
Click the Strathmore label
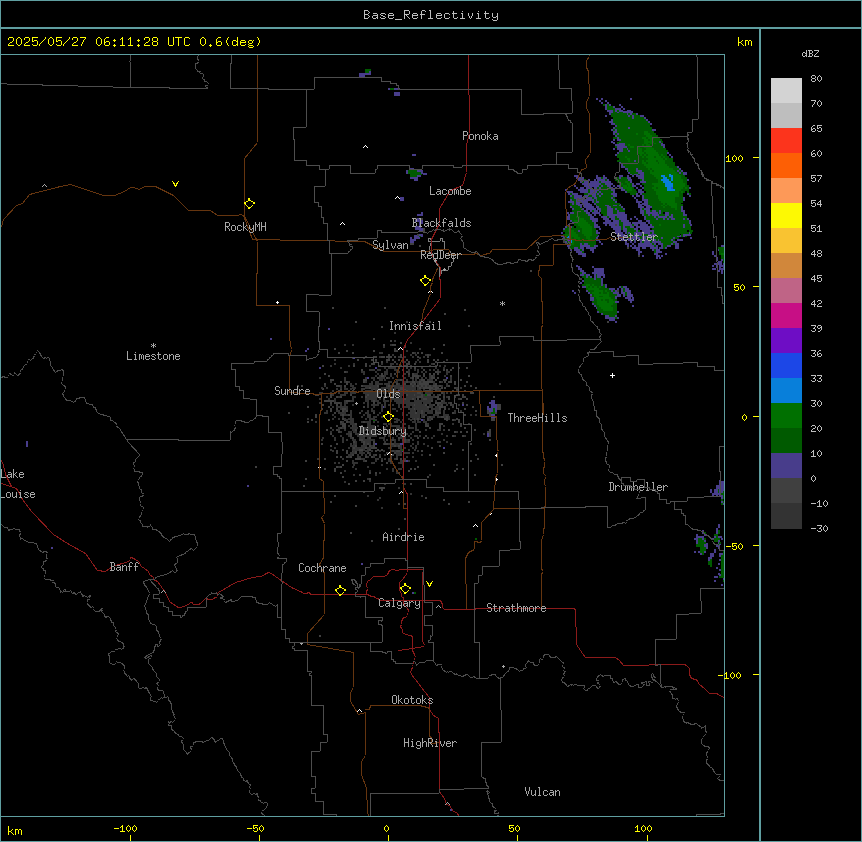tap(516, 608)
